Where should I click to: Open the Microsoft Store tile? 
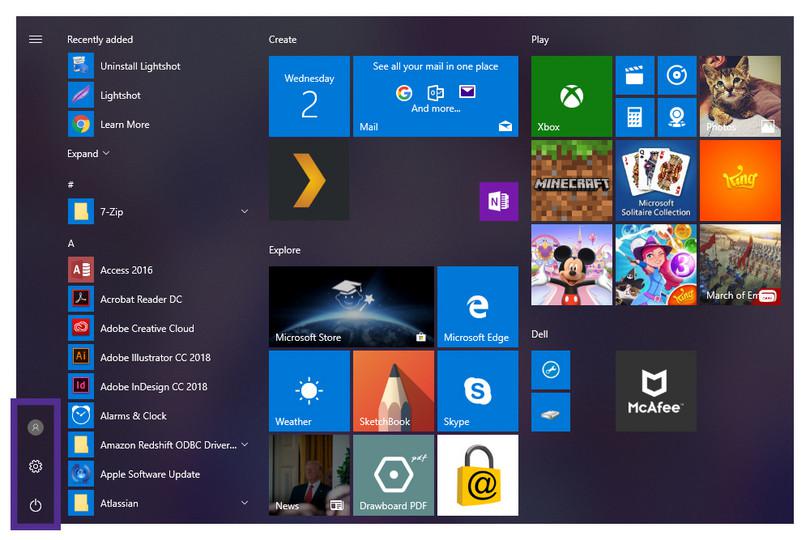point(351,306)
